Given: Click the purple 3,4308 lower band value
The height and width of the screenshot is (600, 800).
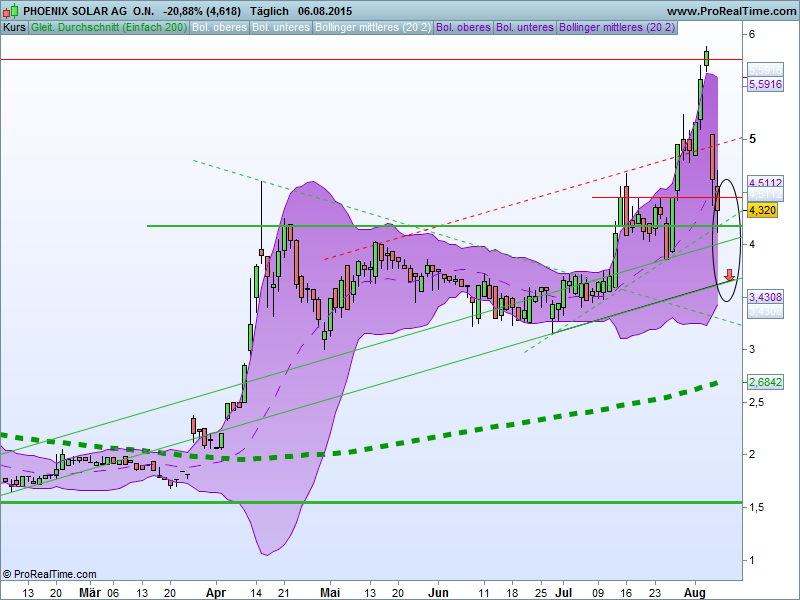Looking at the screenshot, I should click(764, 297).
